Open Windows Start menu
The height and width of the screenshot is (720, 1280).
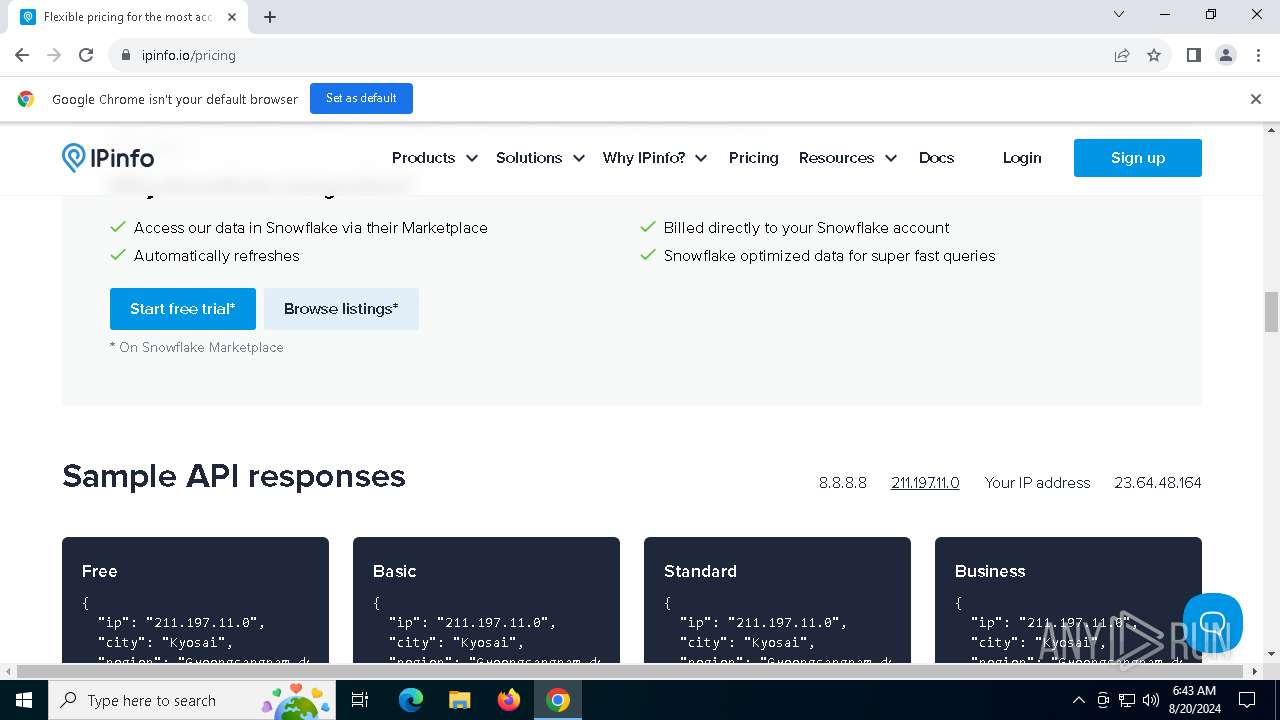[24, 700]
